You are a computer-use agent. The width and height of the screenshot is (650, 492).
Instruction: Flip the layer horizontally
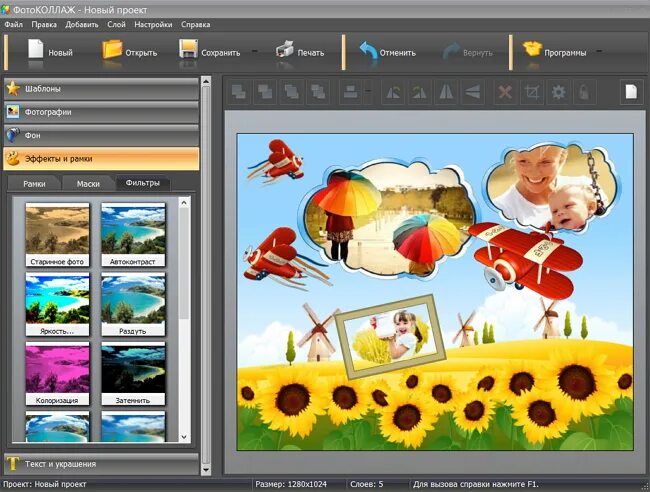[446, 92]
